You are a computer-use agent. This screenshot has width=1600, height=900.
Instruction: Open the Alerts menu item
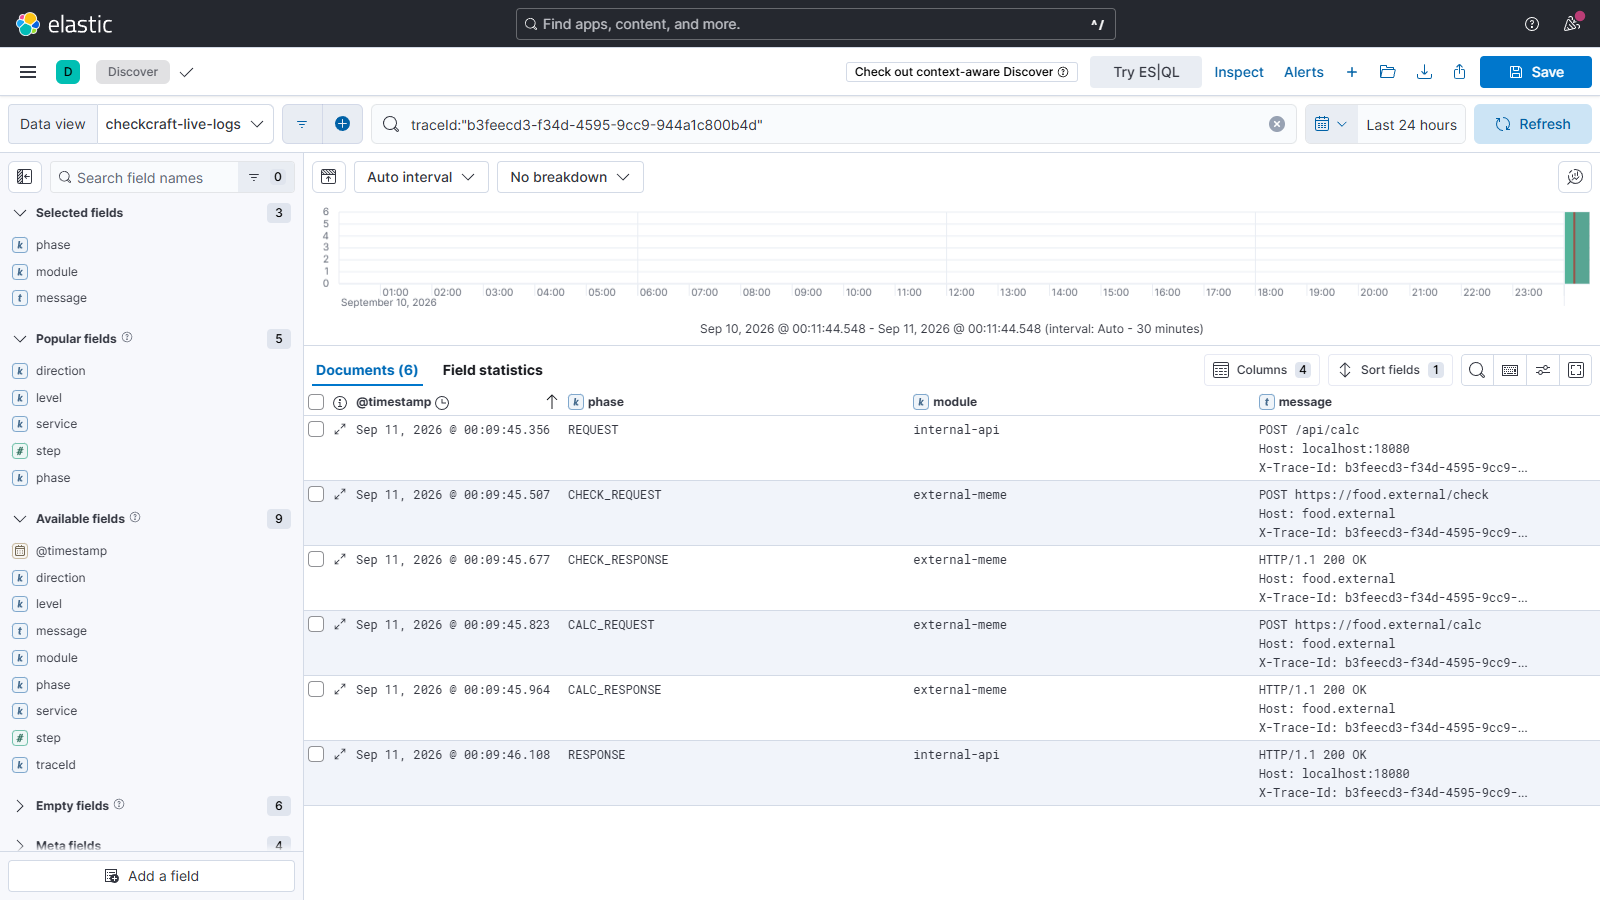pyautogui.click(x=1304, y=72)
